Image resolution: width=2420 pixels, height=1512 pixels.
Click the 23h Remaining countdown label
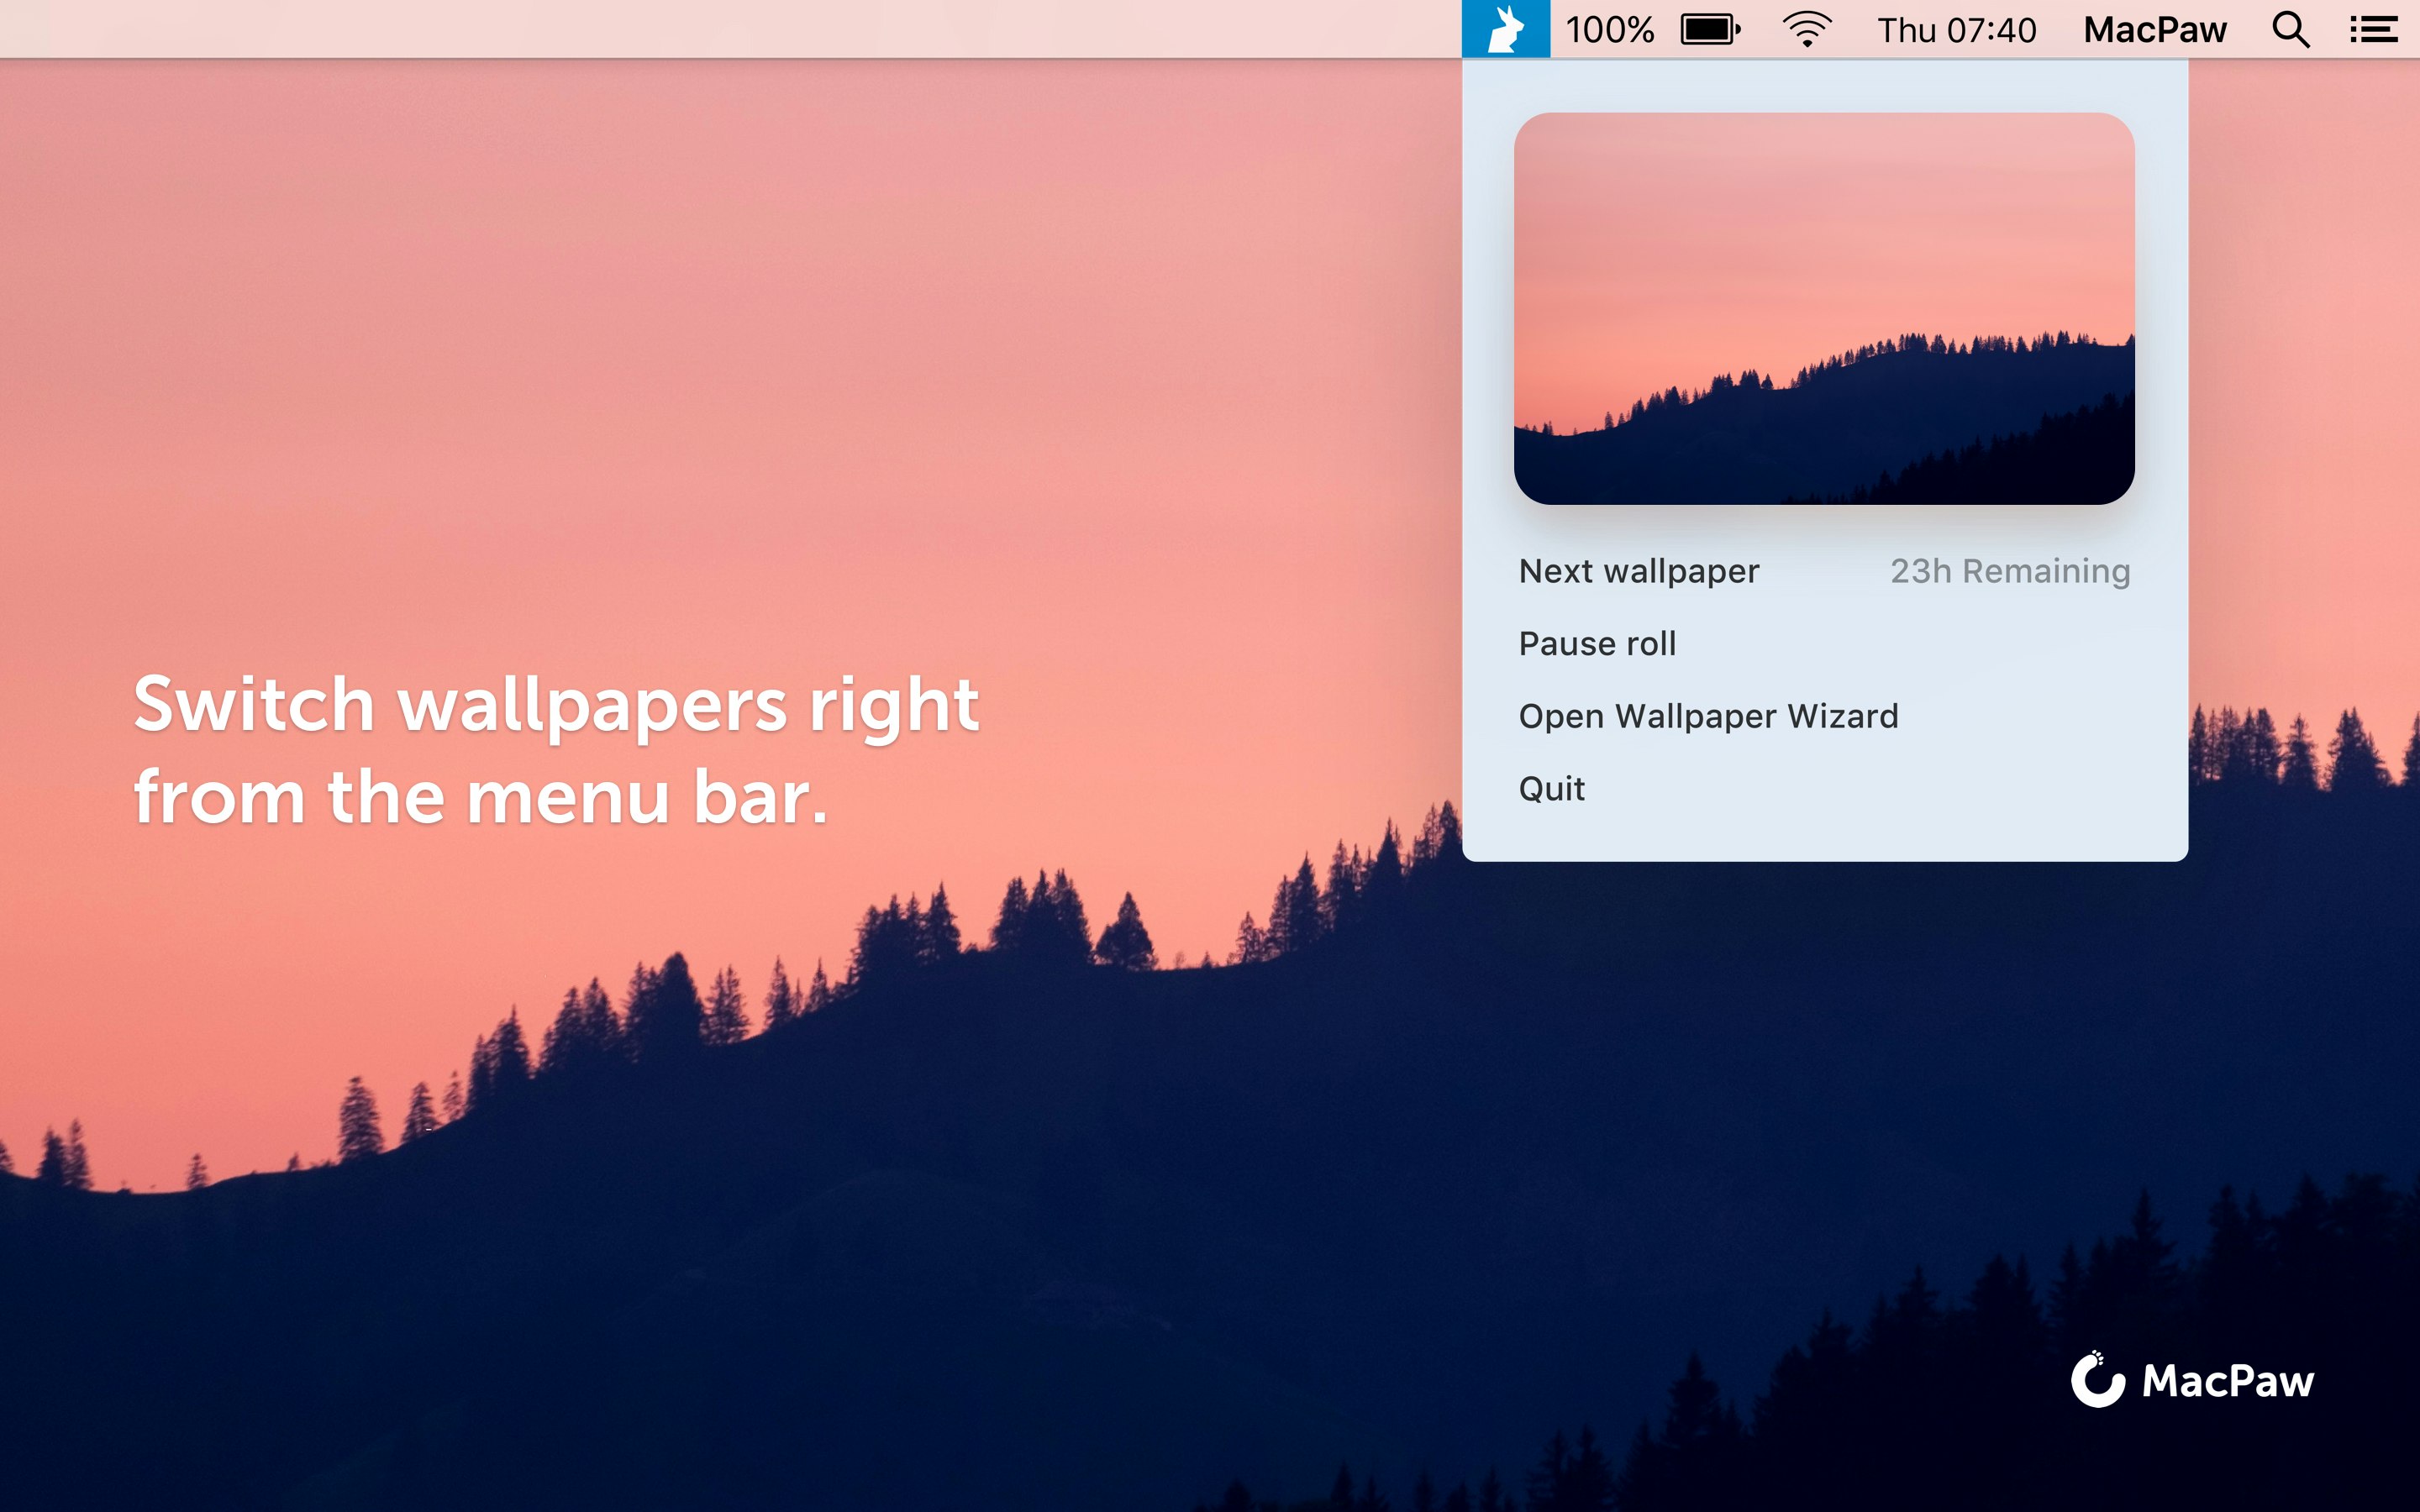[x=2009, y=570]
